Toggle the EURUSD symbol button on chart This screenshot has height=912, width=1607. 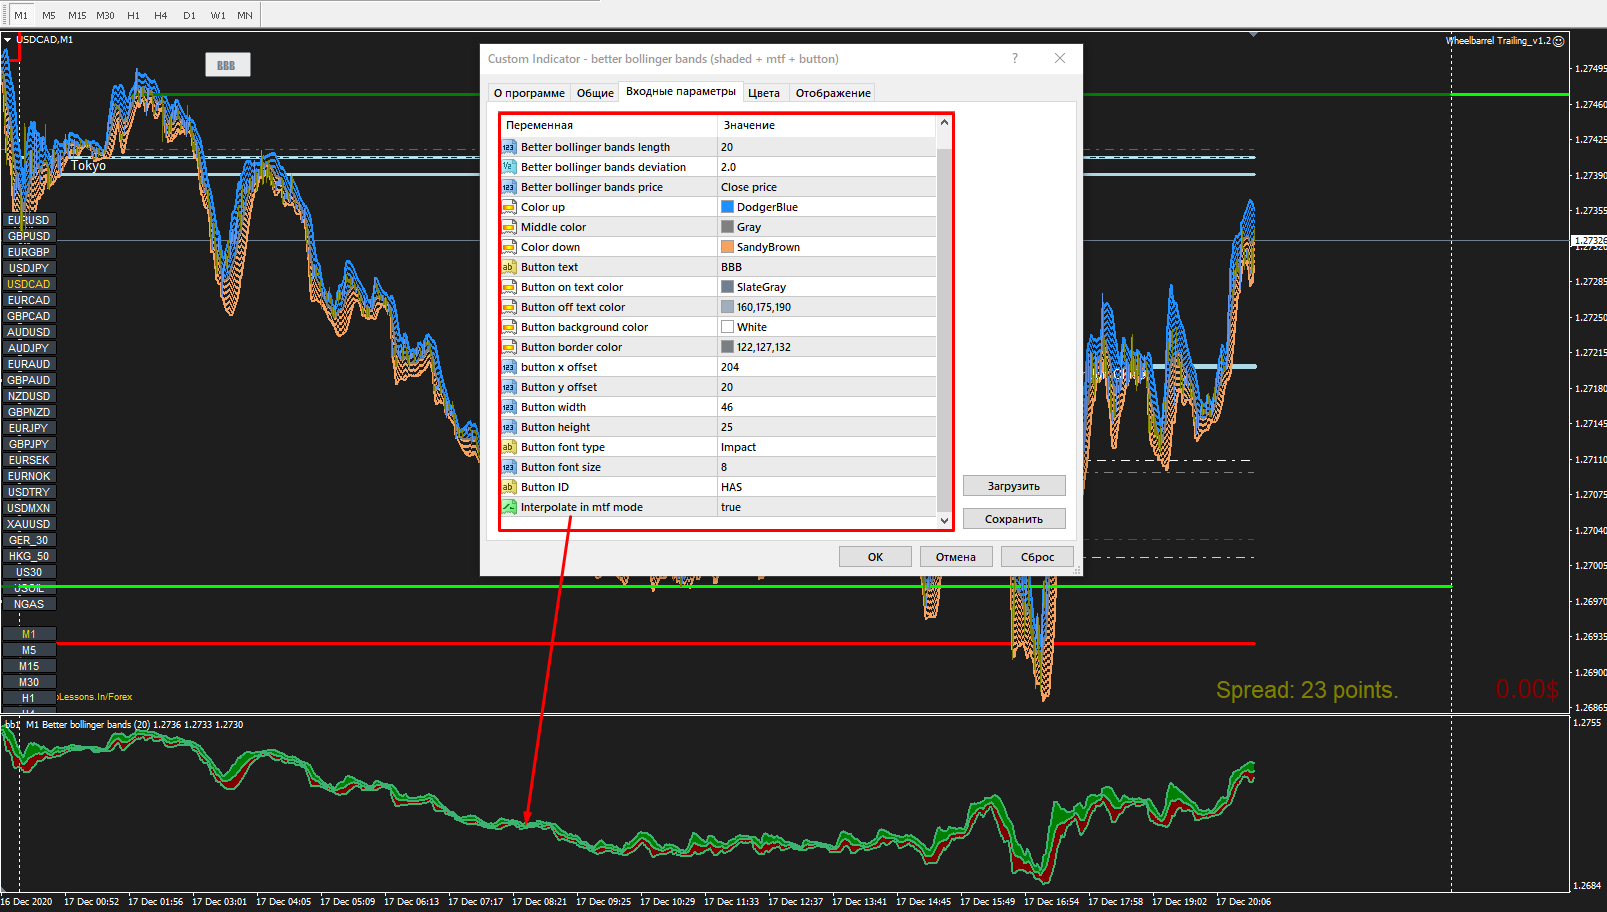(29, 220)
